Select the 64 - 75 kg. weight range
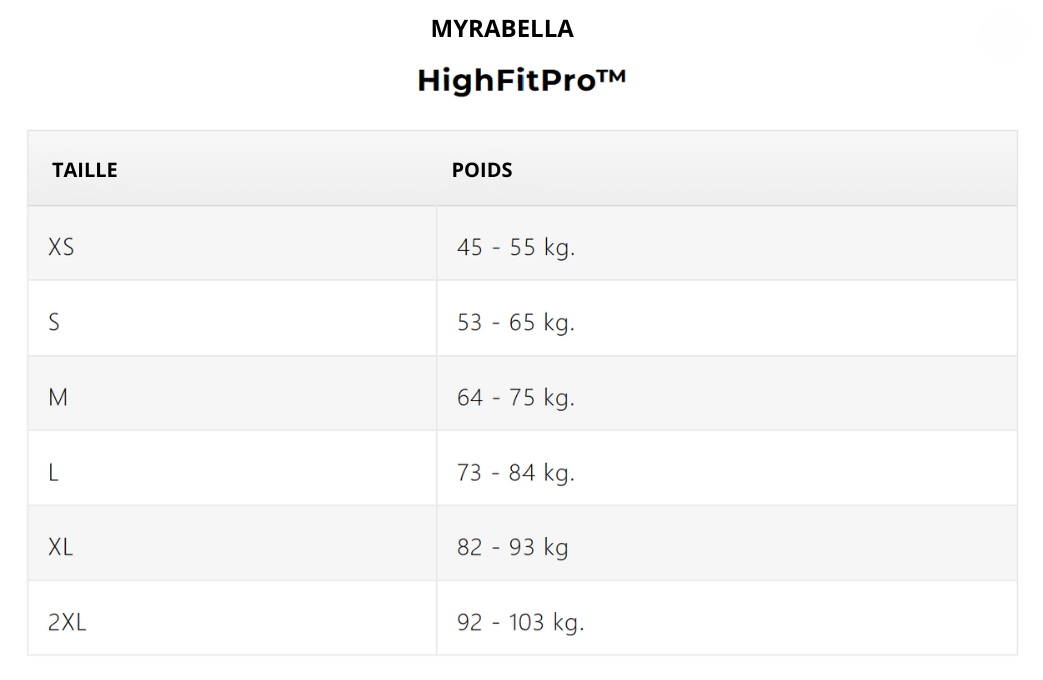The height and width of the screenshot is (680, 1043). click(x=516, y=397)
